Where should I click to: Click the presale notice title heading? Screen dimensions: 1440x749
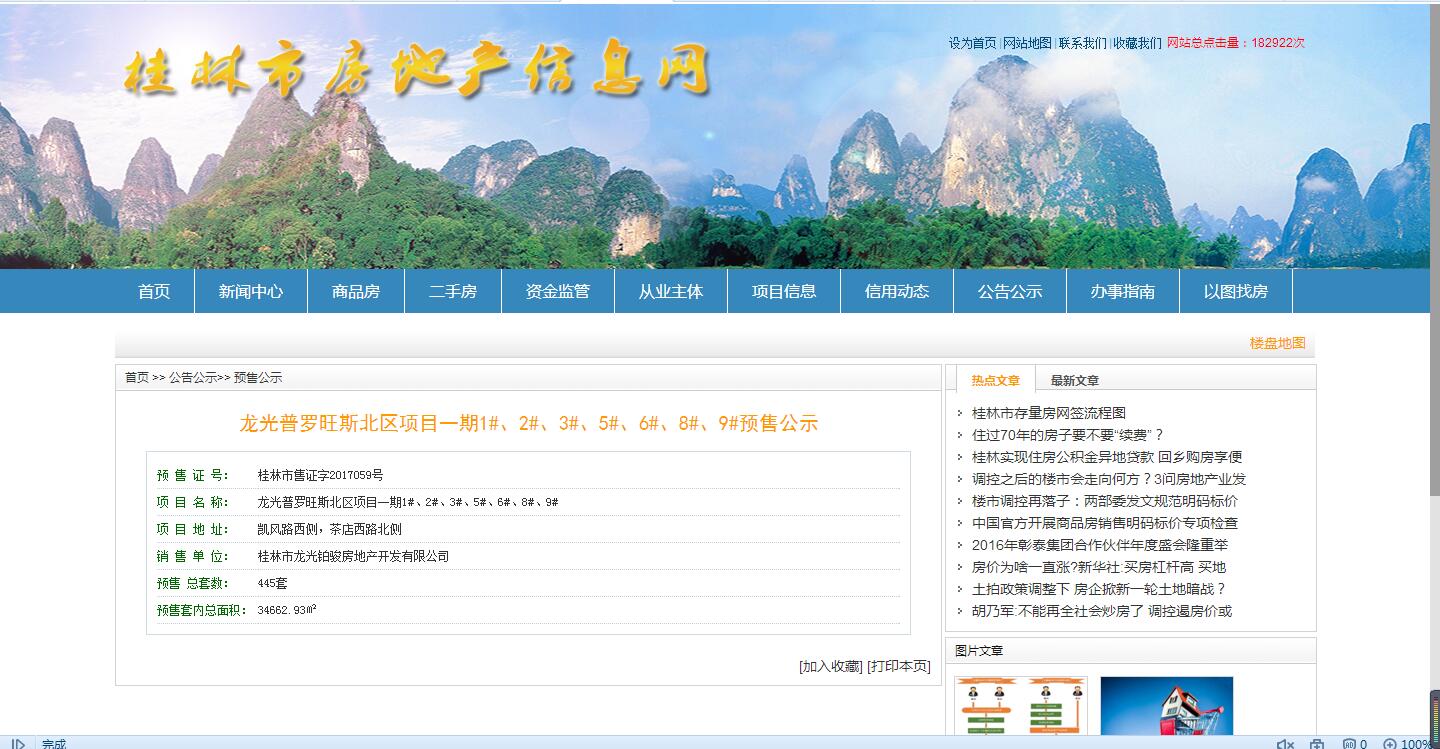click(x=529, y=424)
